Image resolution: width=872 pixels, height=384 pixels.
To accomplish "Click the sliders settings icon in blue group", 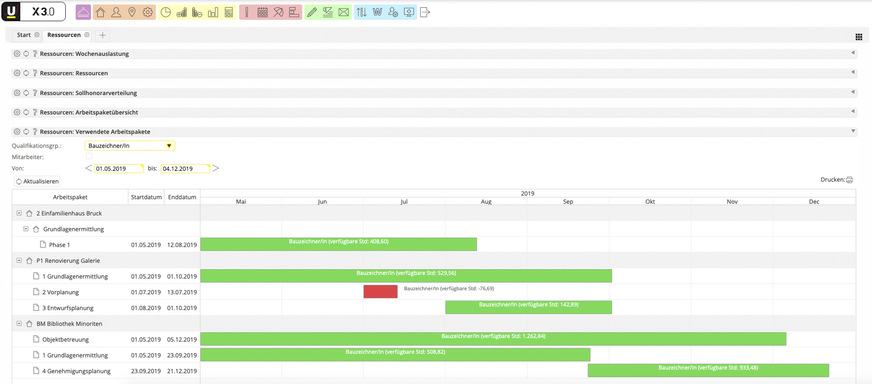I will pos(361,12).
